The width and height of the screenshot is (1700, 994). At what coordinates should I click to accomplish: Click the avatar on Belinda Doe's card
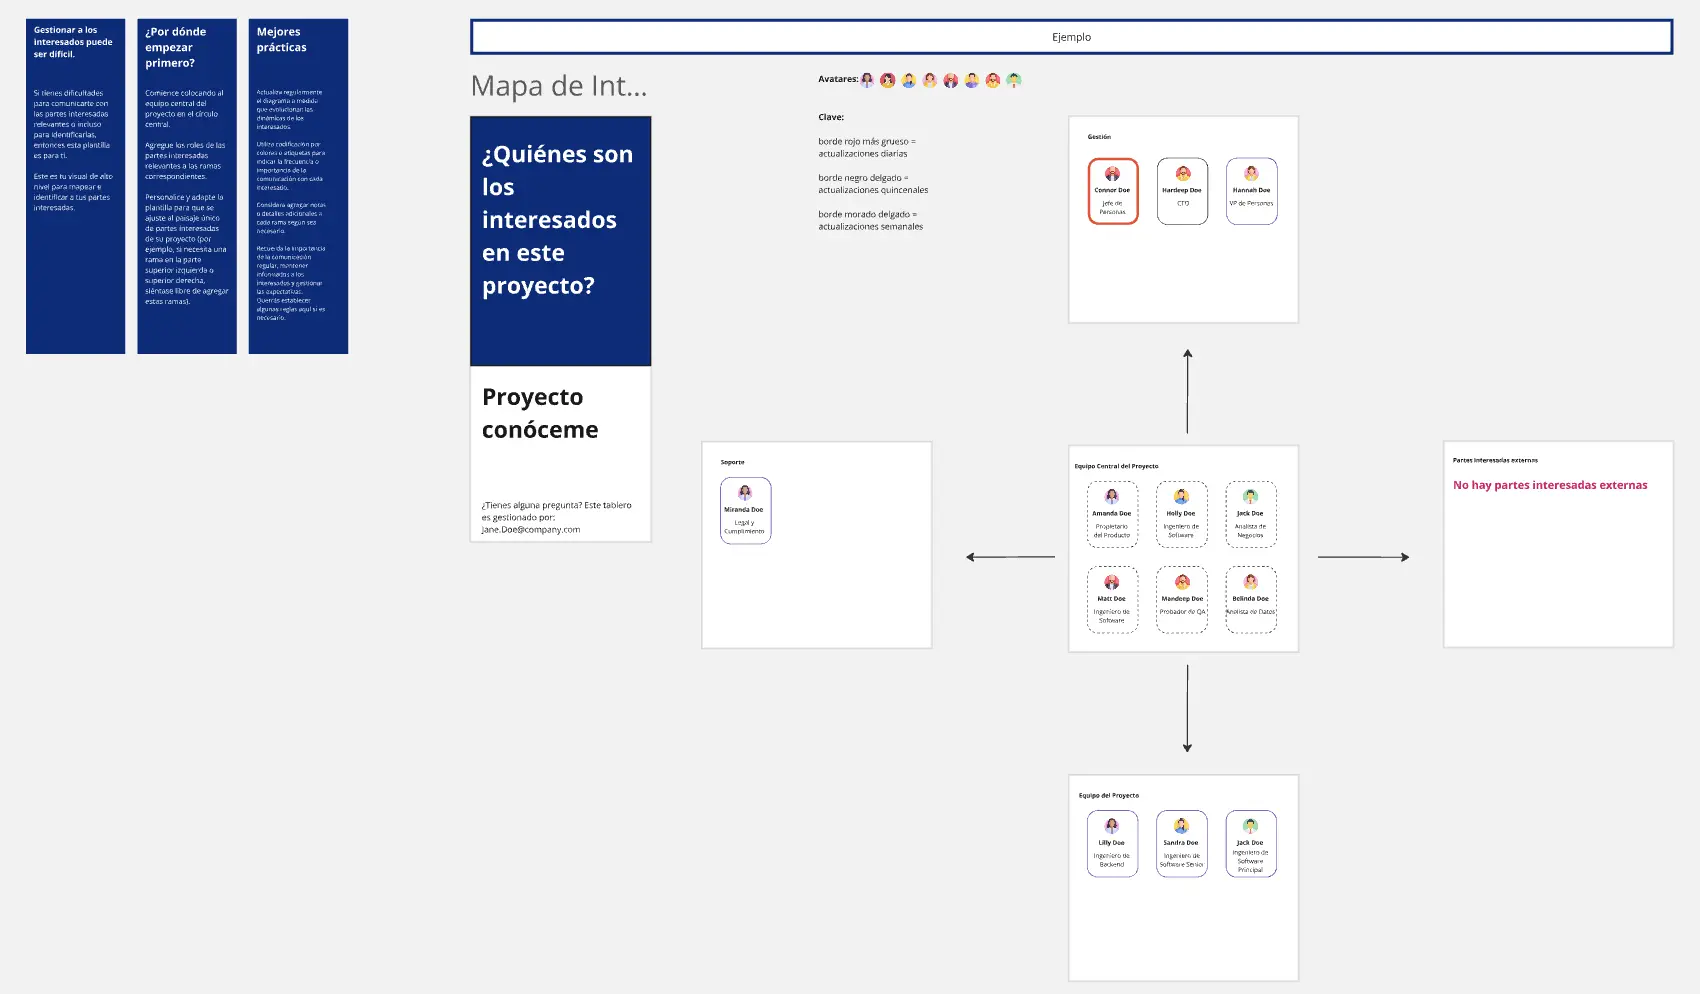click(1250, 582)
